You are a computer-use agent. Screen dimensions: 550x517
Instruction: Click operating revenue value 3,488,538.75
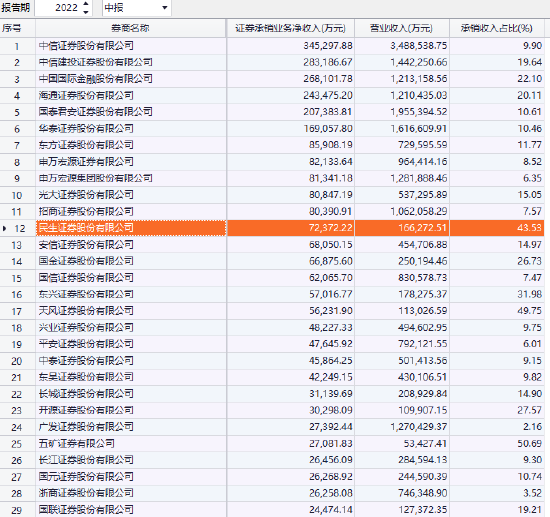pyautogui.click(x=419, y=46)
